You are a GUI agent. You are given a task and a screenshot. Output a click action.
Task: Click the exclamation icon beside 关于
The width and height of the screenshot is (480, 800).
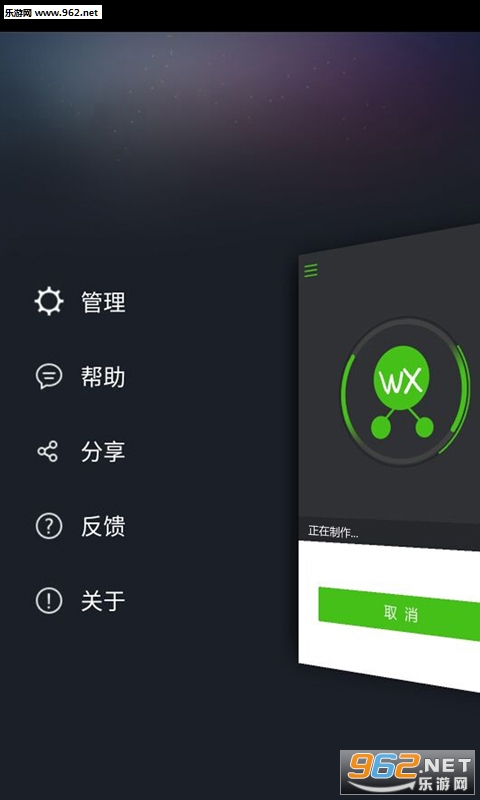click(x=49, y=601)
